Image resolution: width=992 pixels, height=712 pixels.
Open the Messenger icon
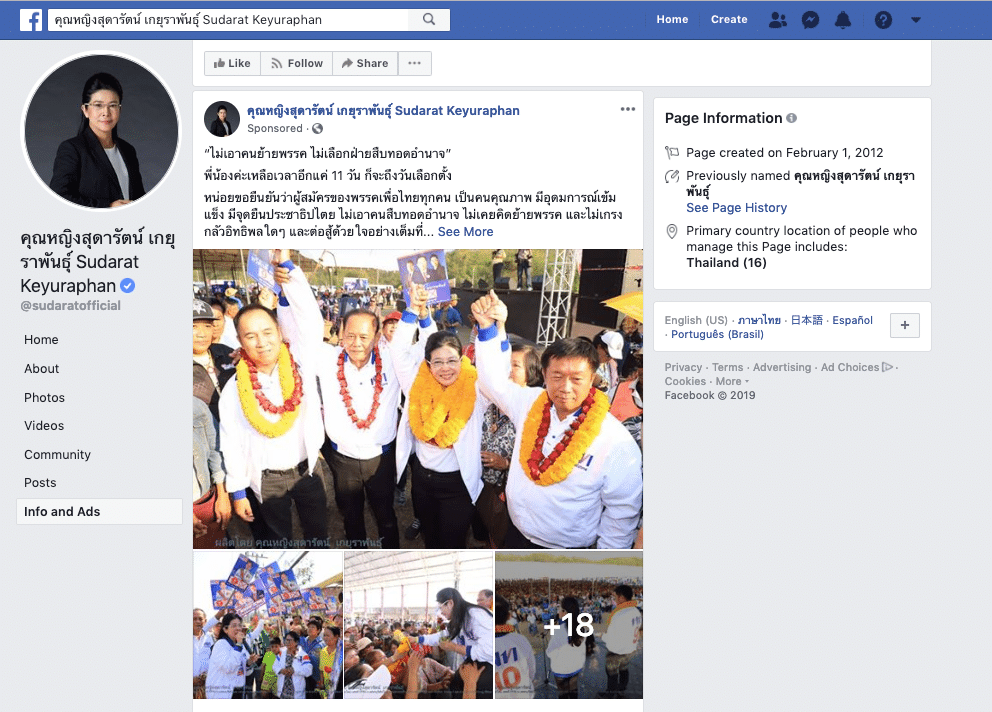point(811,20)
